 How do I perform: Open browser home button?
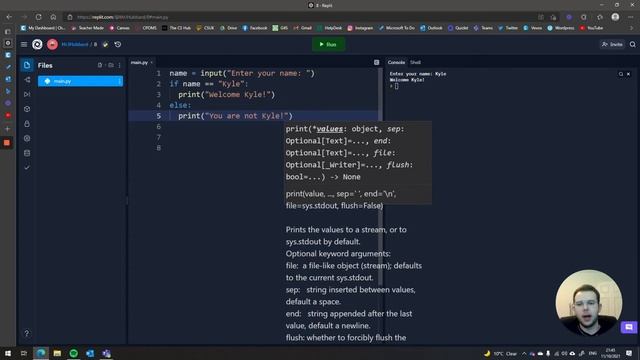(x=53, y=17)
